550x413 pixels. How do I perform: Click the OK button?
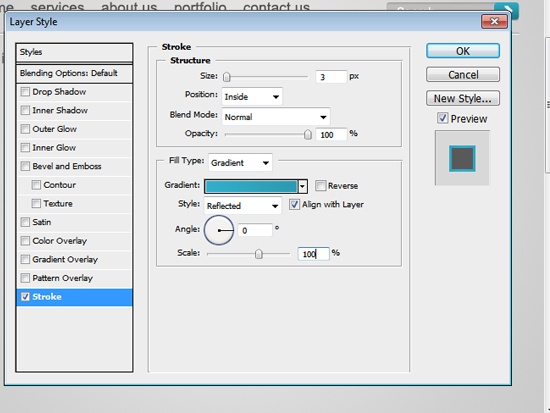click(463, 51)
